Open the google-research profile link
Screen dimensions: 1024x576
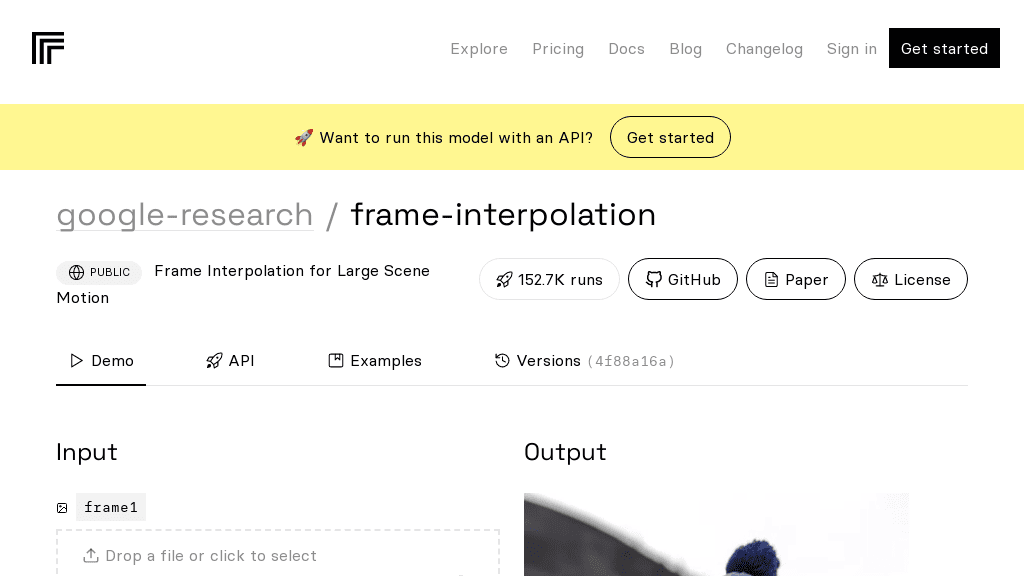coord(185,215)
